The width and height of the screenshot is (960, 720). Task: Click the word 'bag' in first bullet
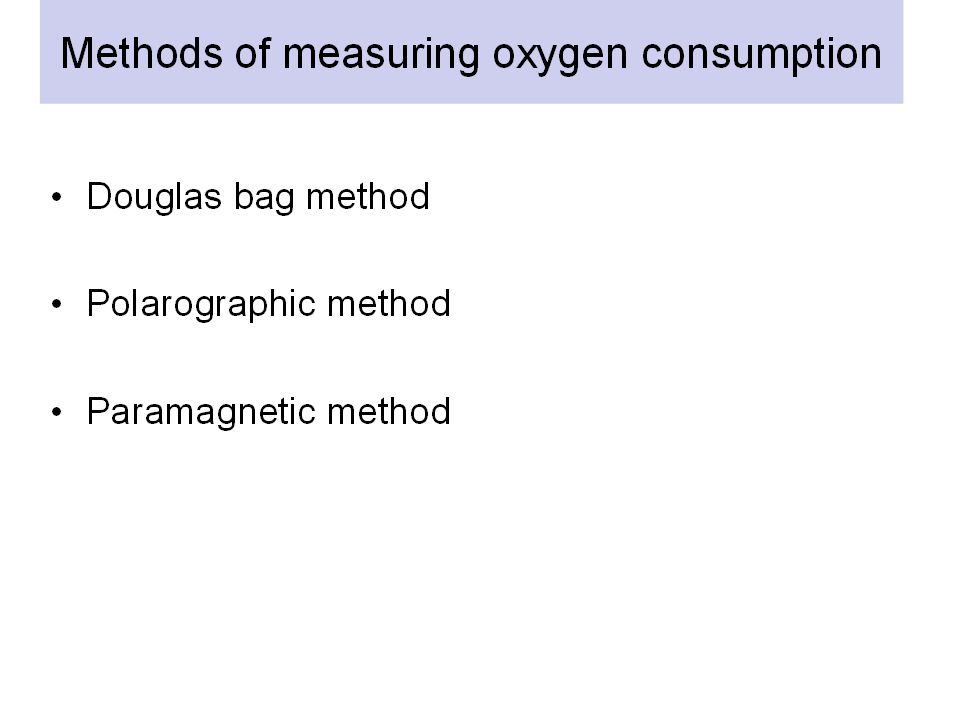(263, 198)
